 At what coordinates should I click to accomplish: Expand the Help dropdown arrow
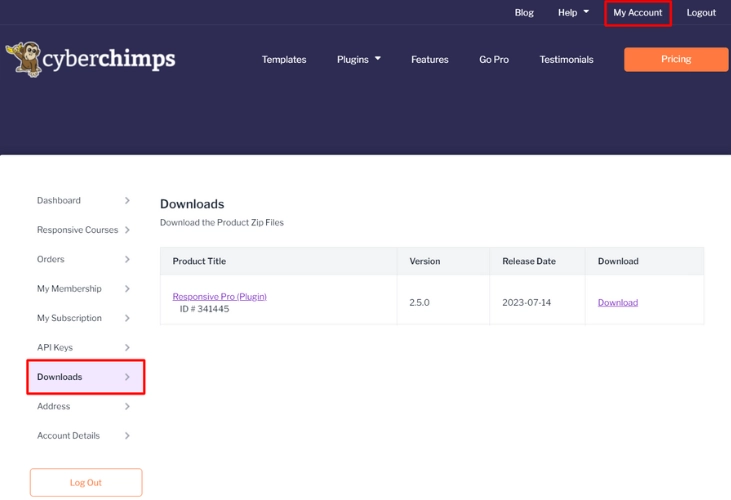586,12
